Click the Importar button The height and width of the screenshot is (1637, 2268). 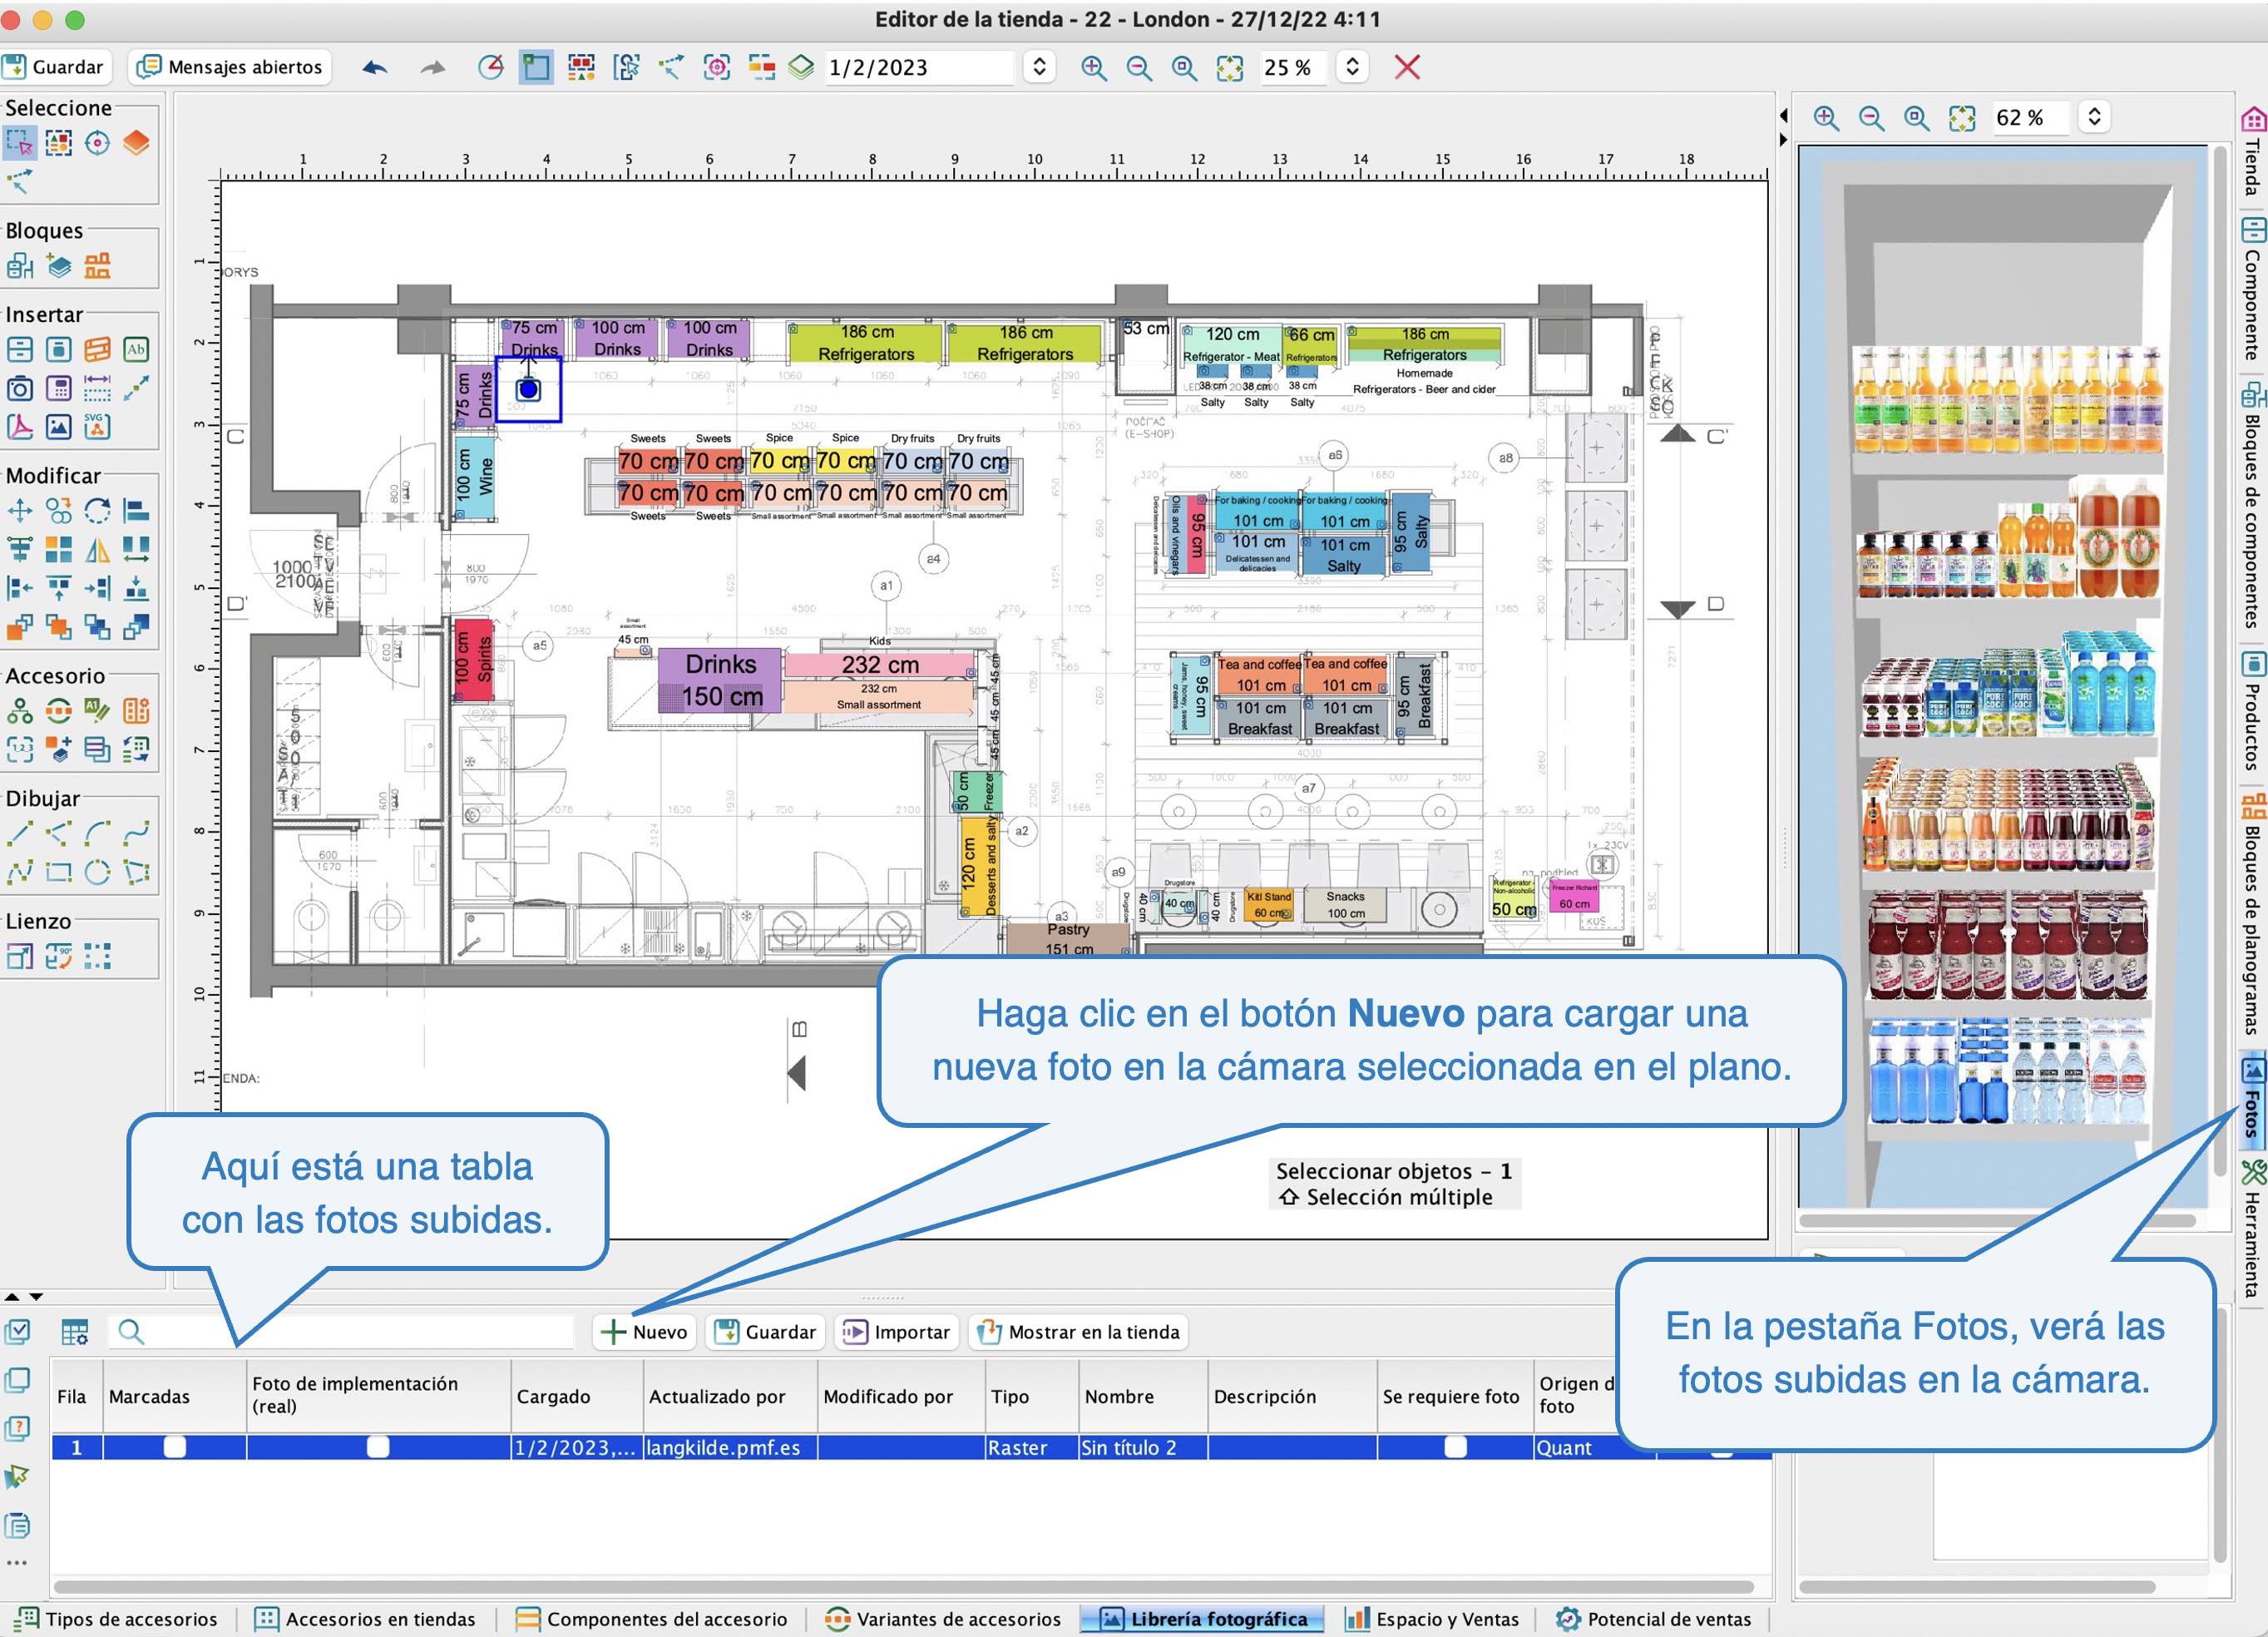click(x=897, y=1331)
